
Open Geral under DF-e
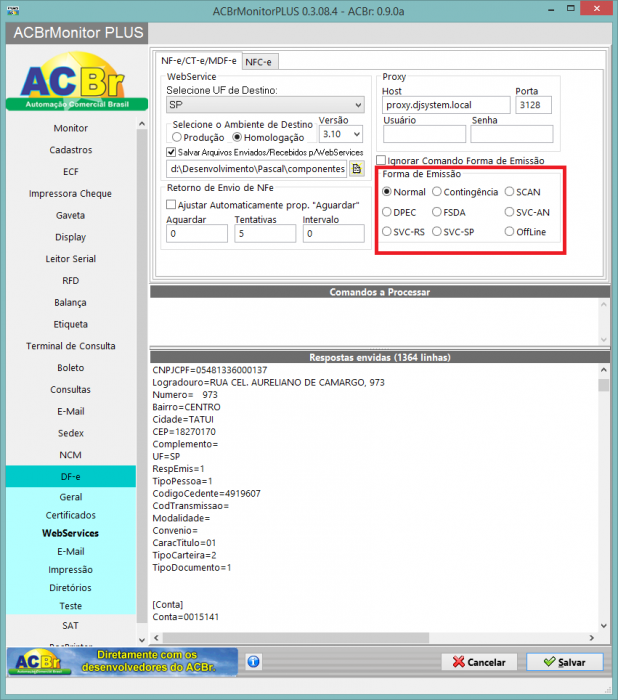point(71,497)
